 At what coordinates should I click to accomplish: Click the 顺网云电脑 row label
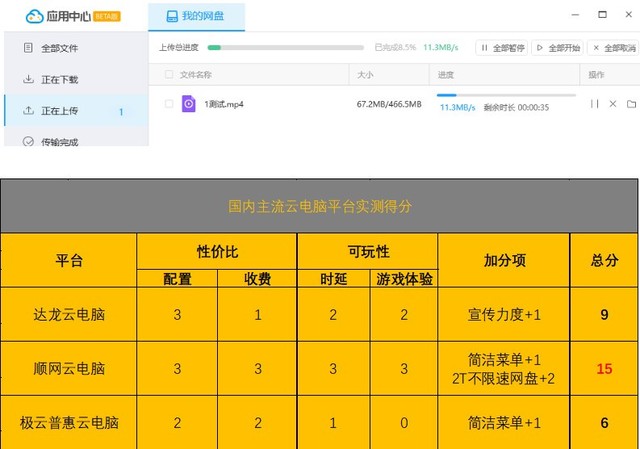69,369
